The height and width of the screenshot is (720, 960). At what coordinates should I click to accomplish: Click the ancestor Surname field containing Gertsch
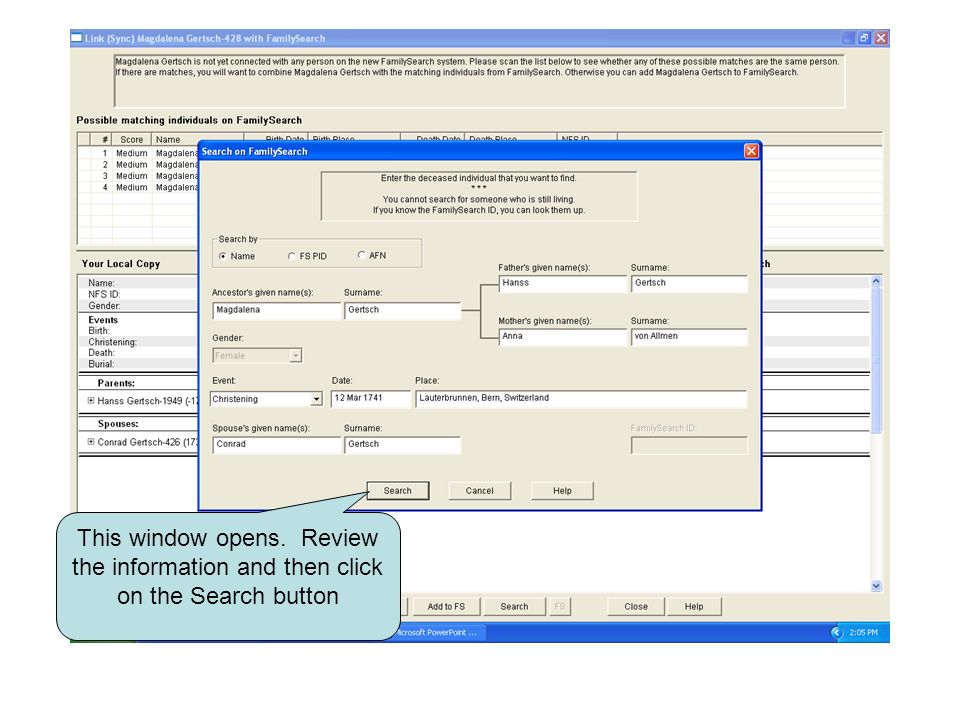click(x=402, y=310)
